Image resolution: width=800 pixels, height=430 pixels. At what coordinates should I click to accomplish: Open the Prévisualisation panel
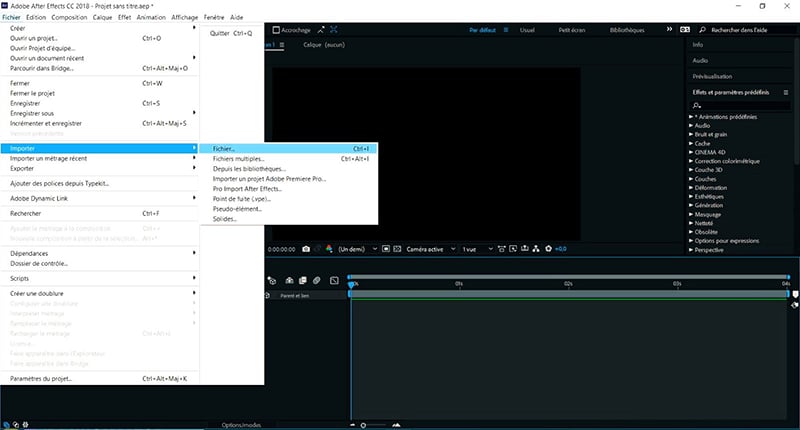[712, 76]
